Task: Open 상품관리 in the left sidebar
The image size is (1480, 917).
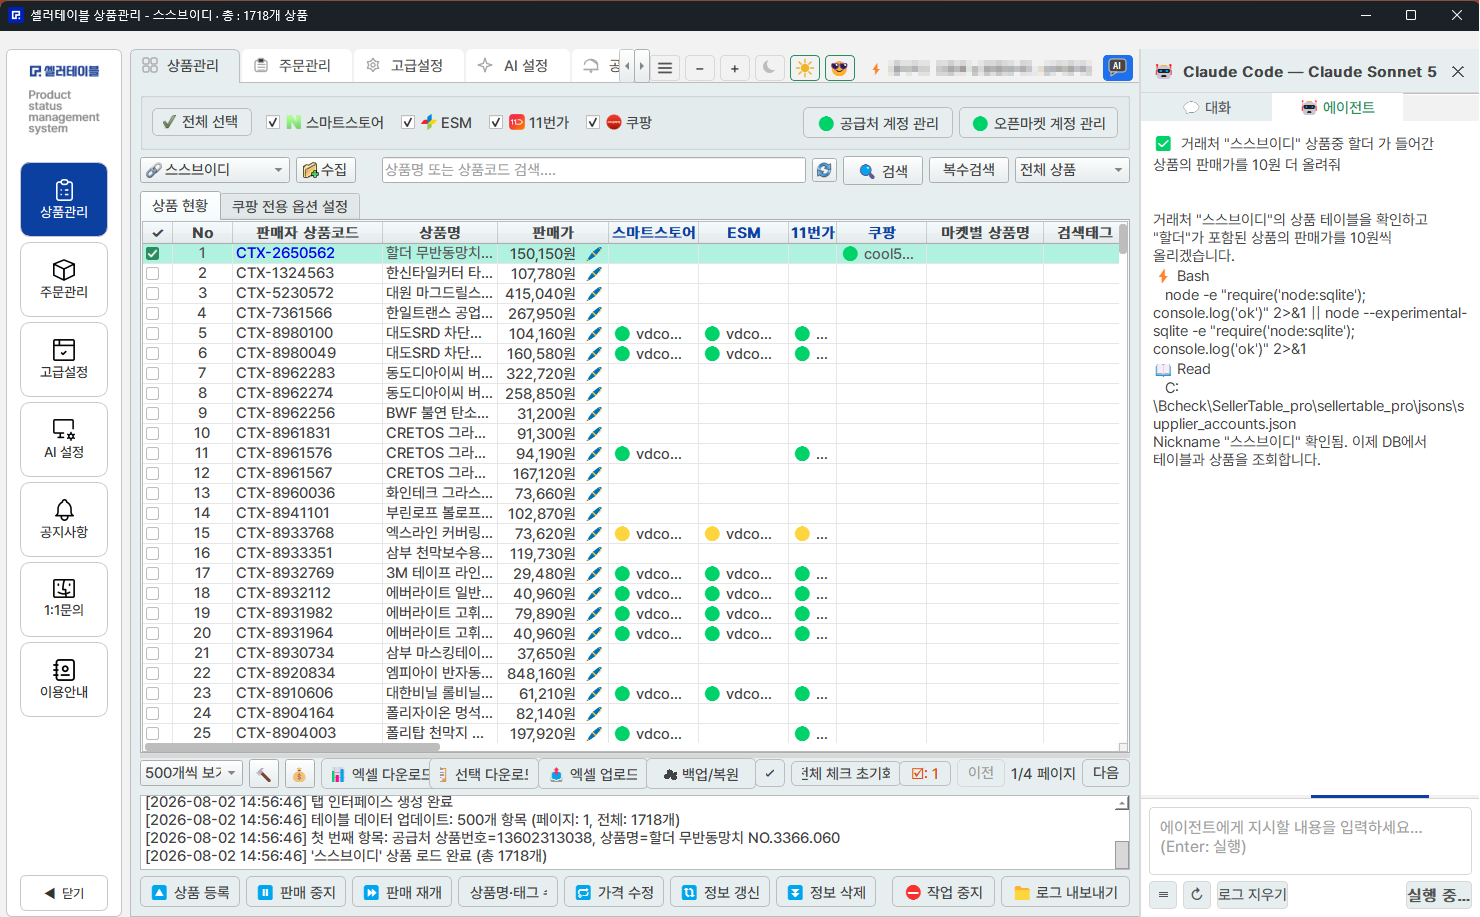Action: point(64,200)
